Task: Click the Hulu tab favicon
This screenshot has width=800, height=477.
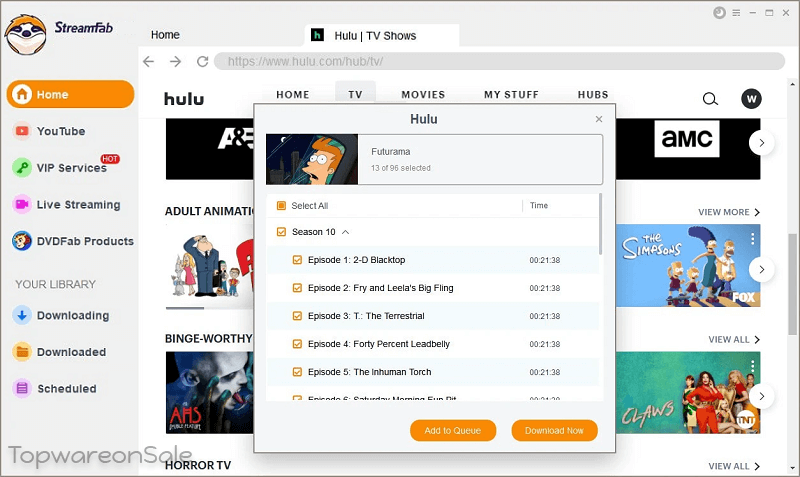Action: (317, 35)
